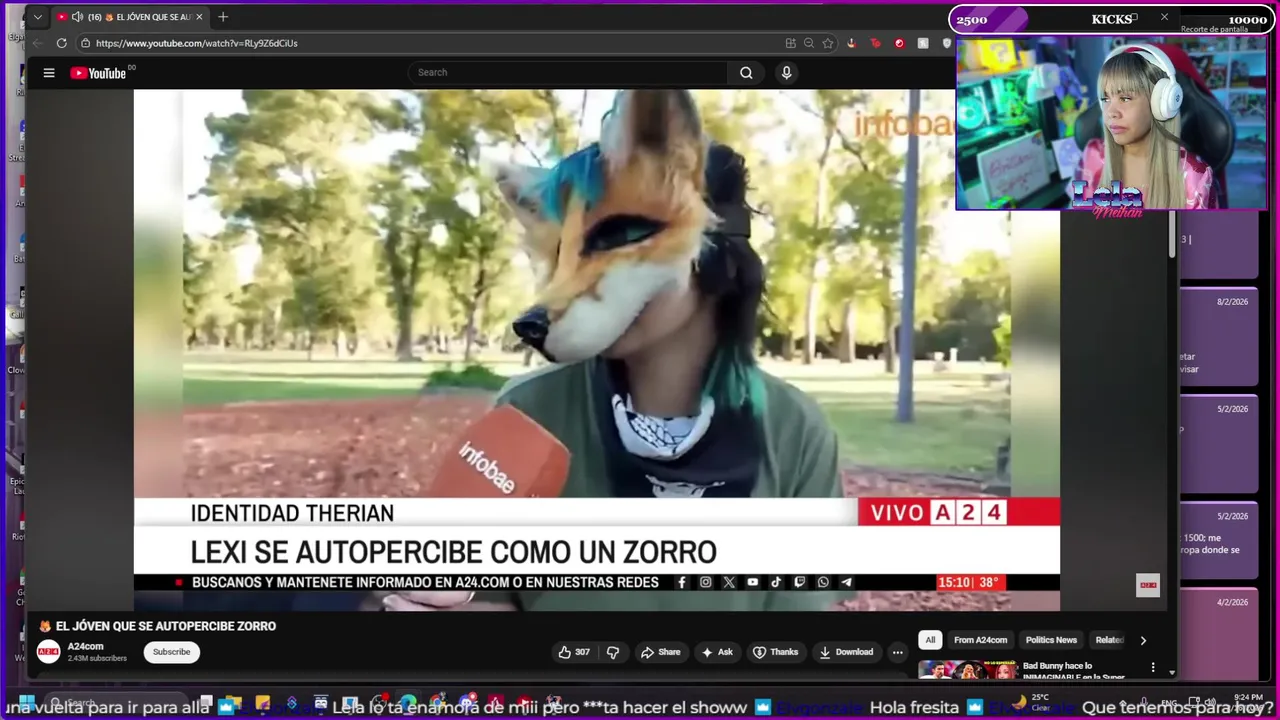Screen dimensions: 1280x720
Task: Select the All filter chip
Action: [930, 640]
